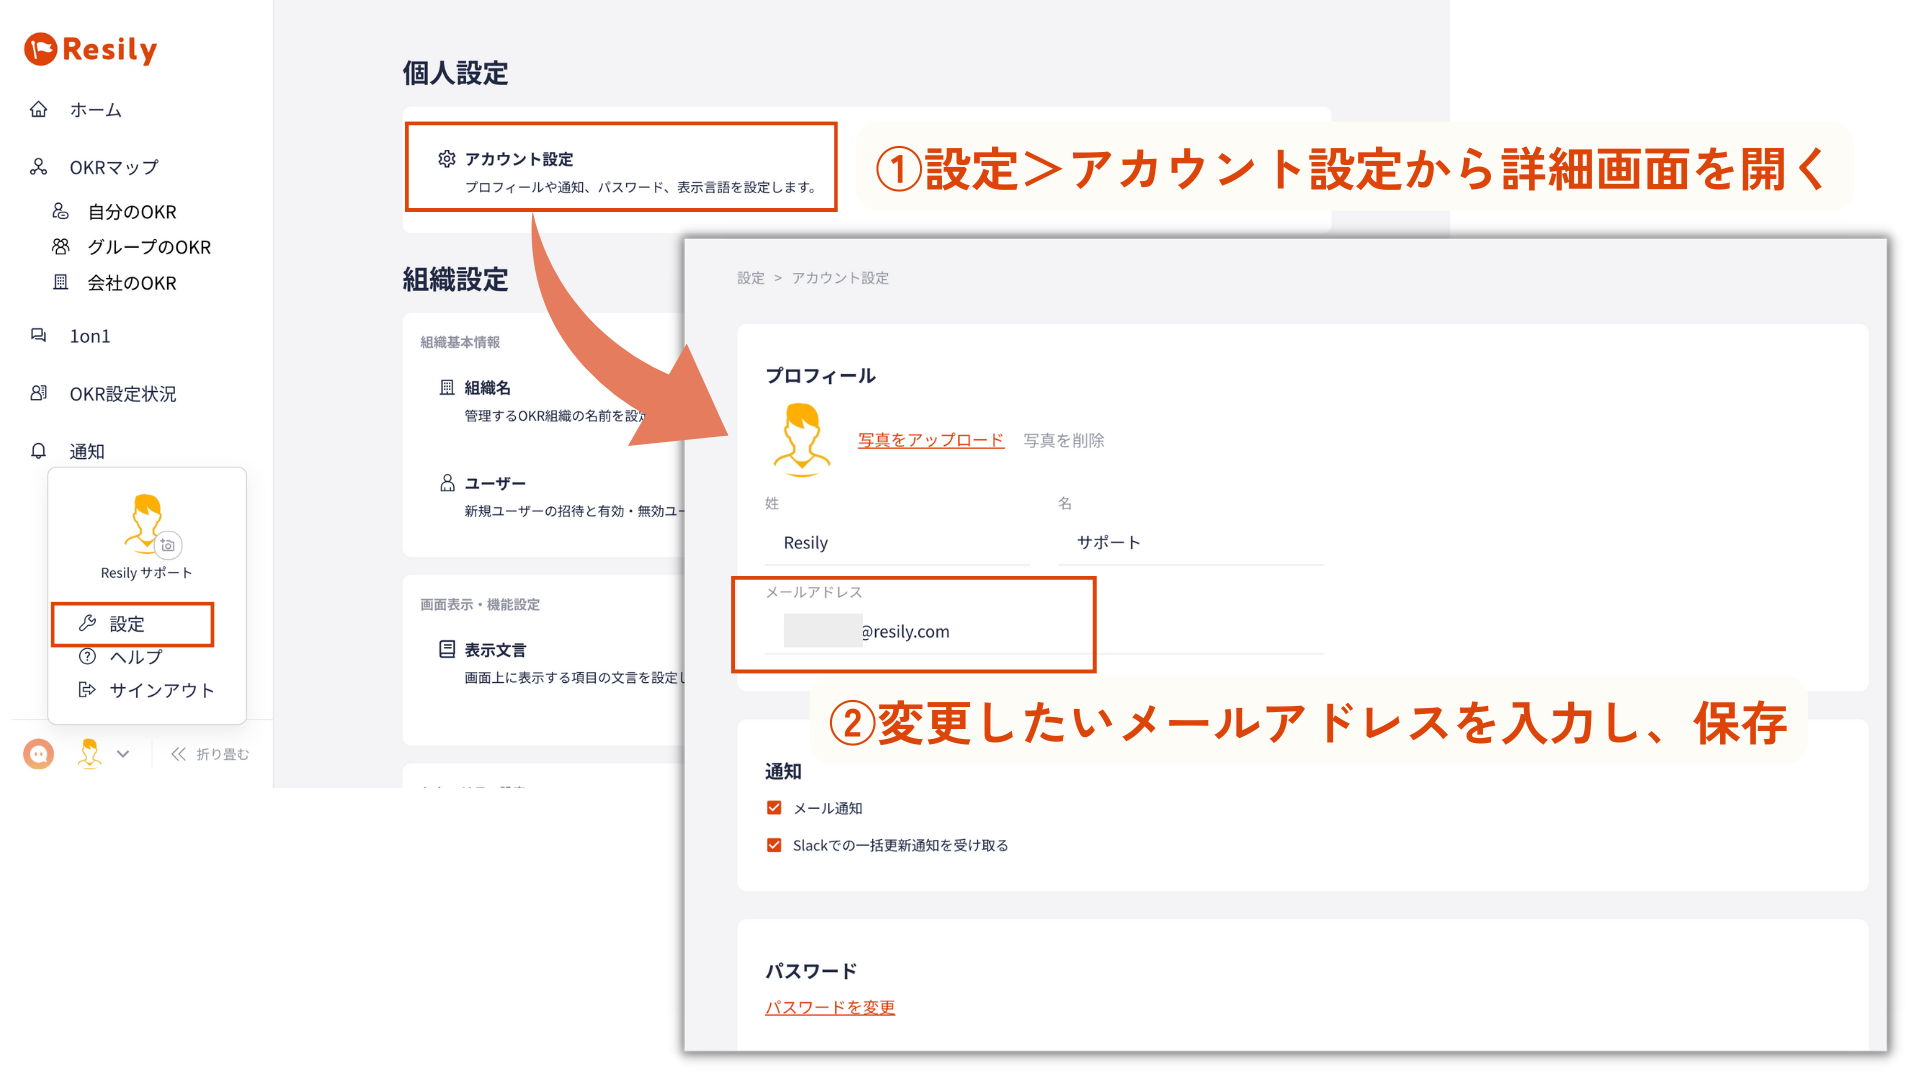Click the person icon next to ユーザー
Viewport: 1920px width, 1080px height.
click(447, 483)
